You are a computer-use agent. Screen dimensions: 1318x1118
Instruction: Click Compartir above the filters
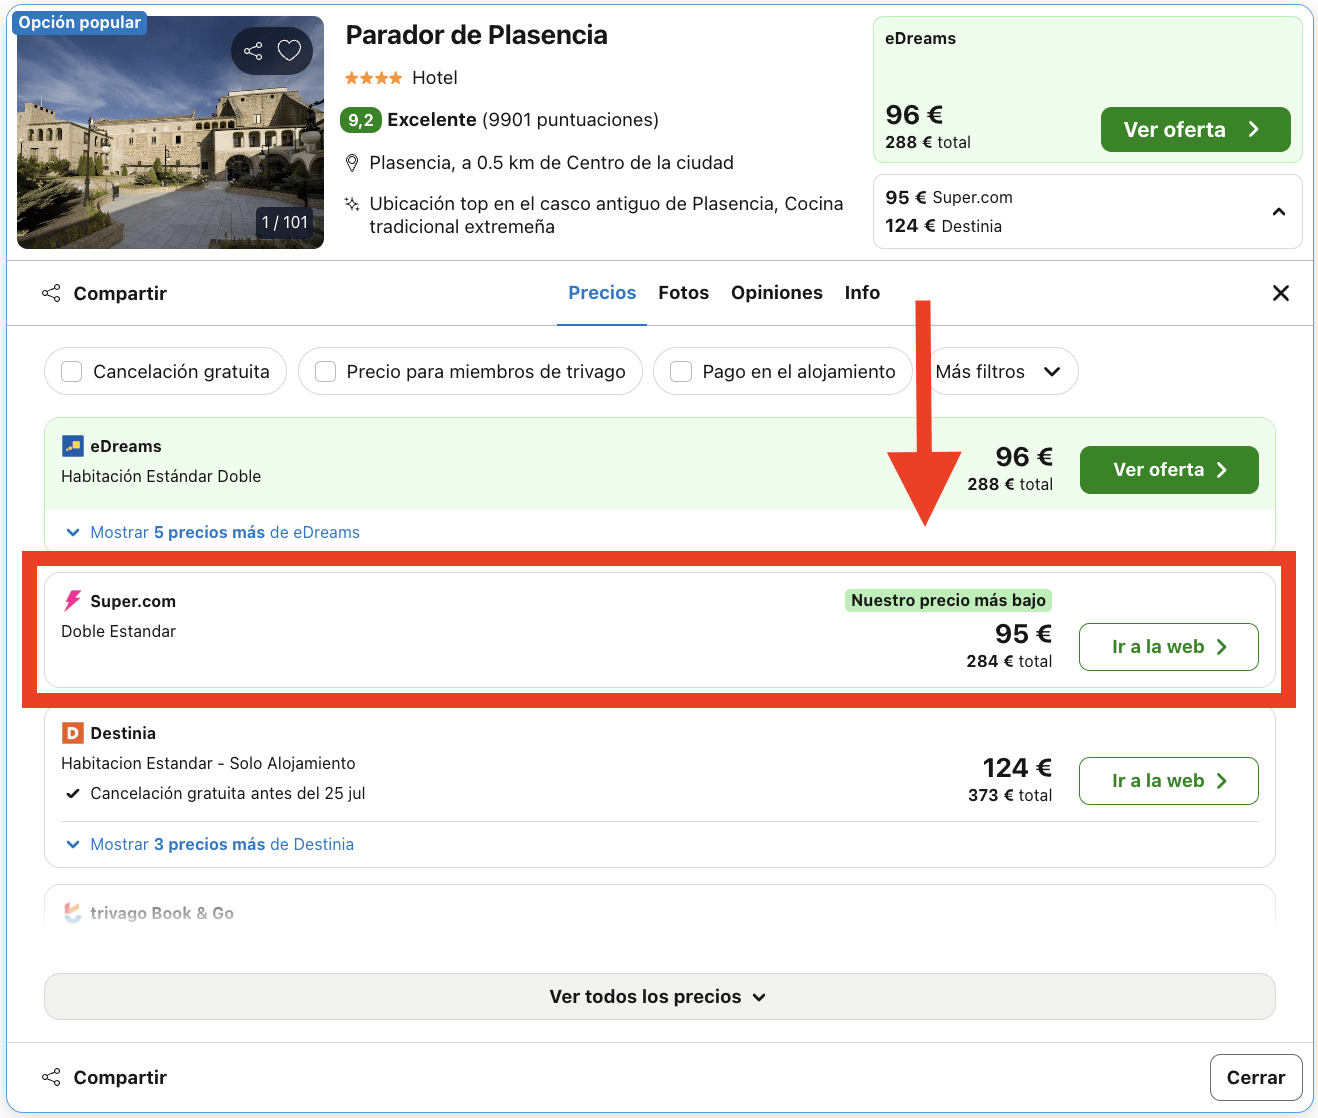point(104,293)
